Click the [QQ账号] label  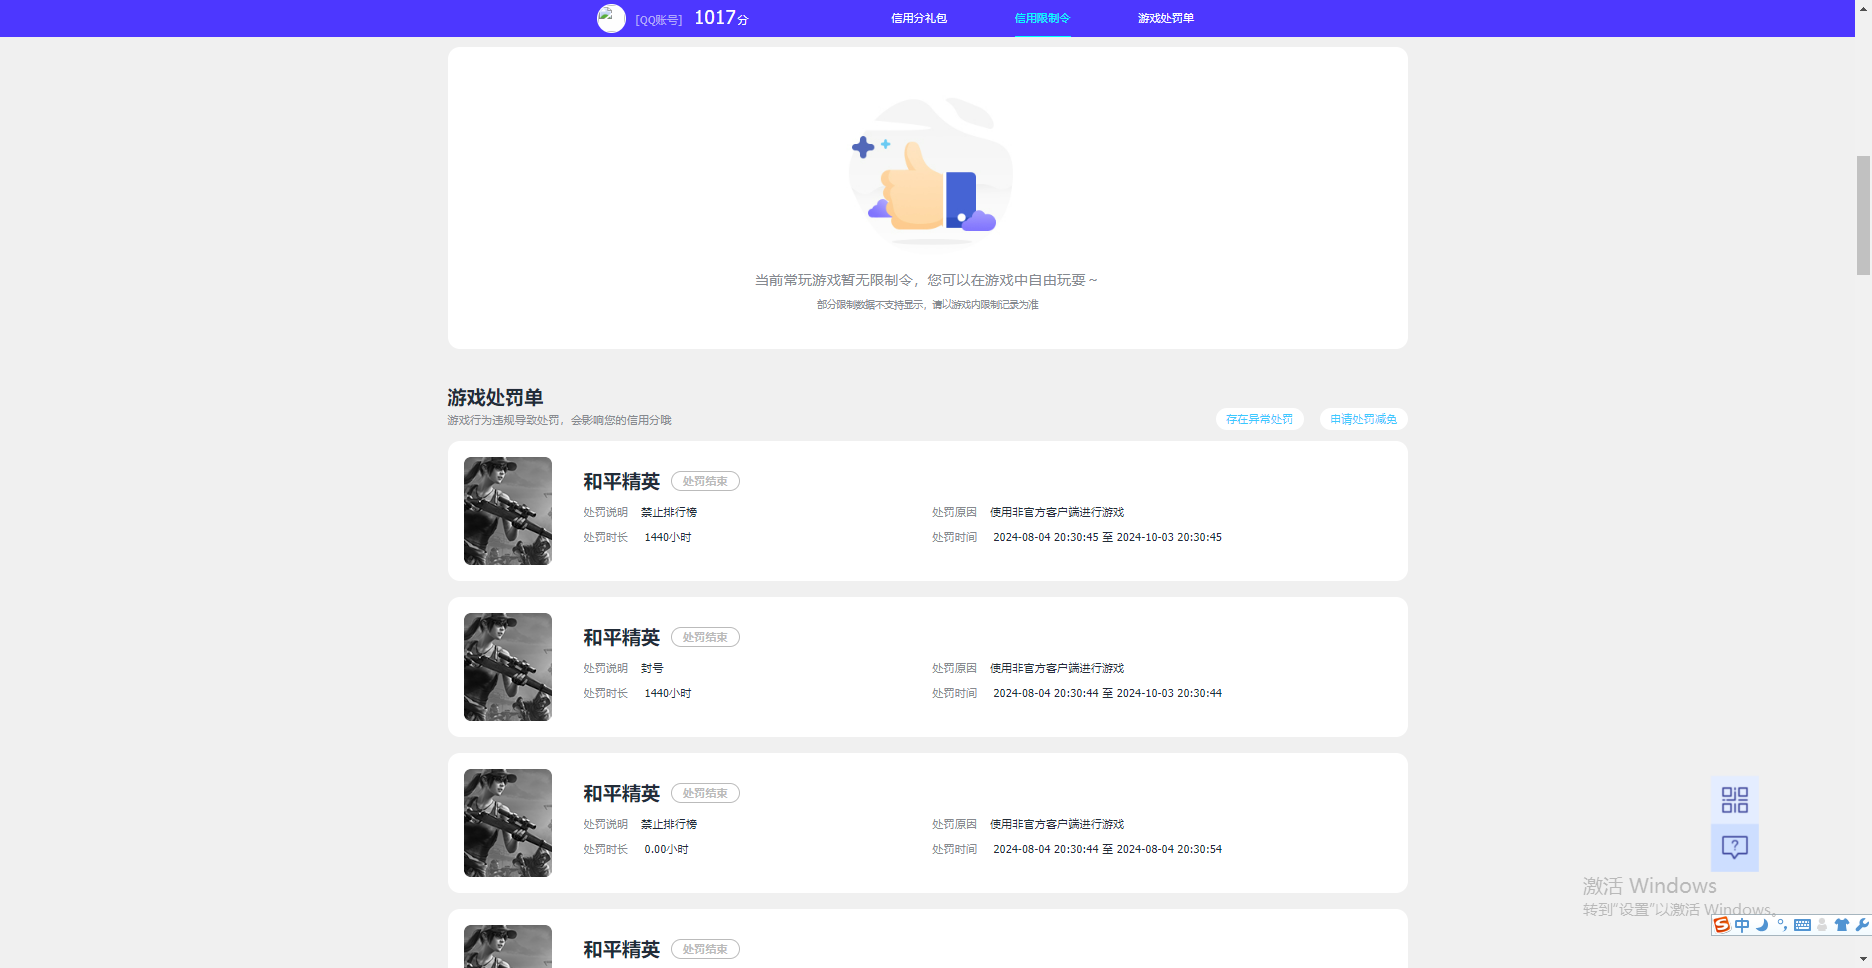tap(659, 19)
